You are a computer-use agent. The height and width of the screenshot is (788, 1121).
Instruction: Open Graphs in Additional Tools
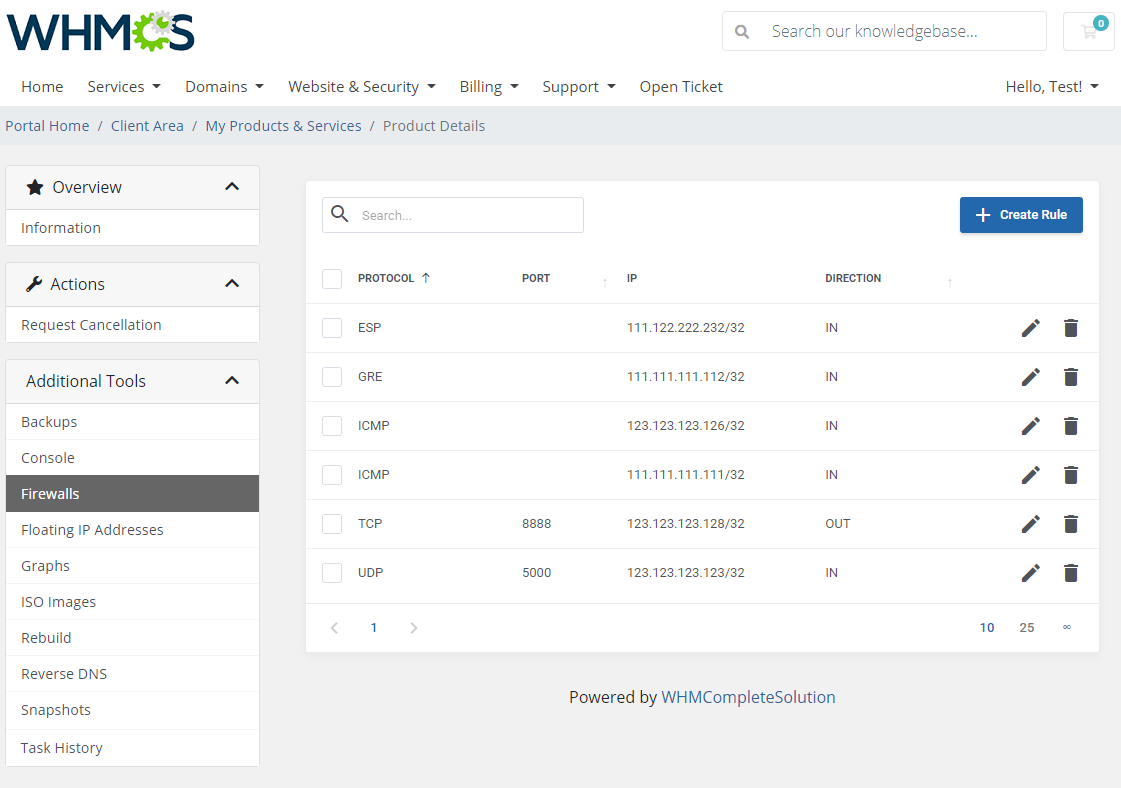pyautogui.click(x=132, y=566)
